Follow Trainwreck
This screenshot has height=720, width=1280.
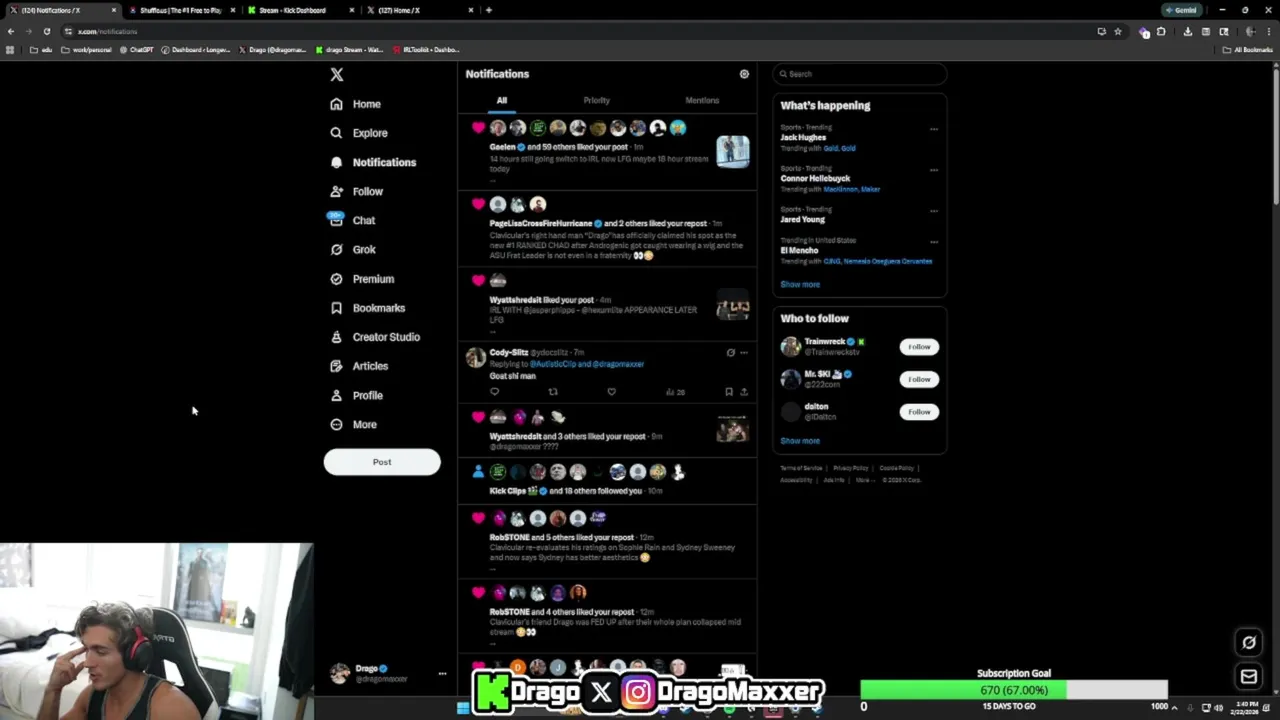[919, 347]
